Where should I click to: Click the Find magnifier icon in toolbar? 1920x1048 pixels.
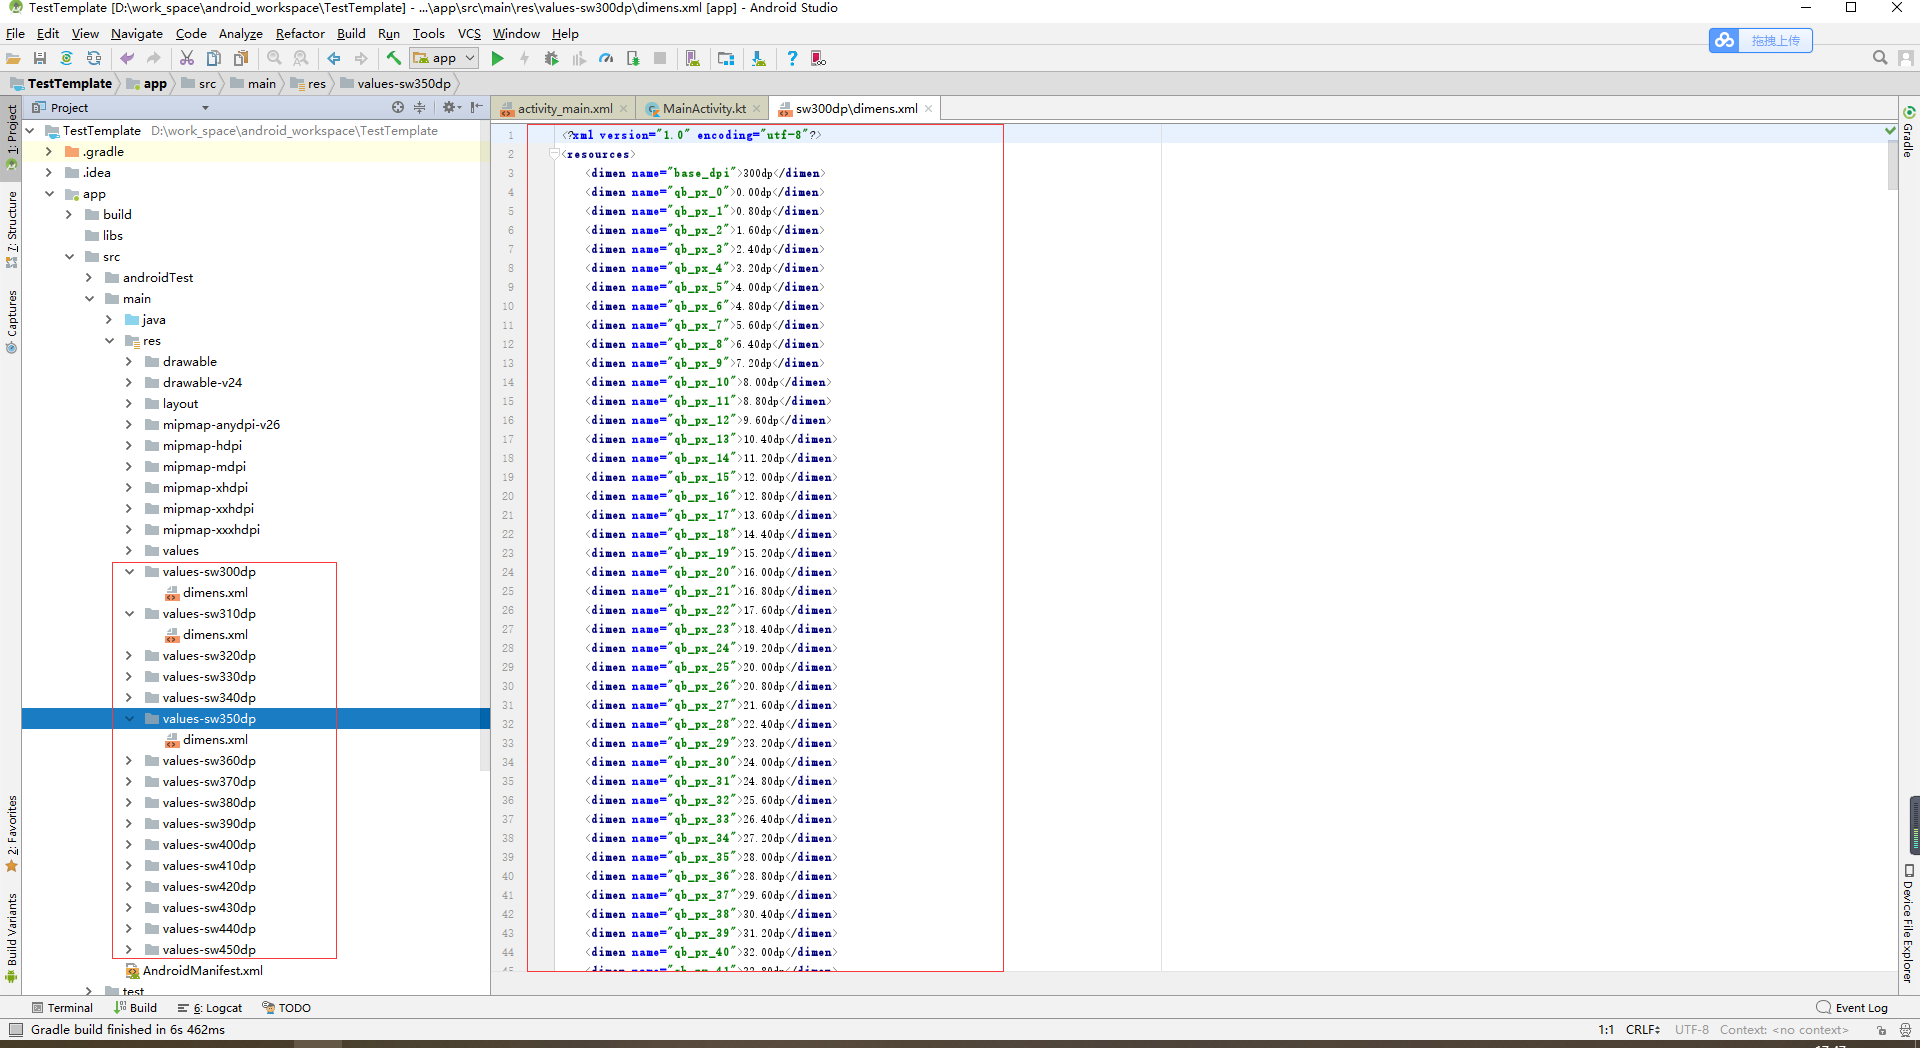click(x=274, y=58)
